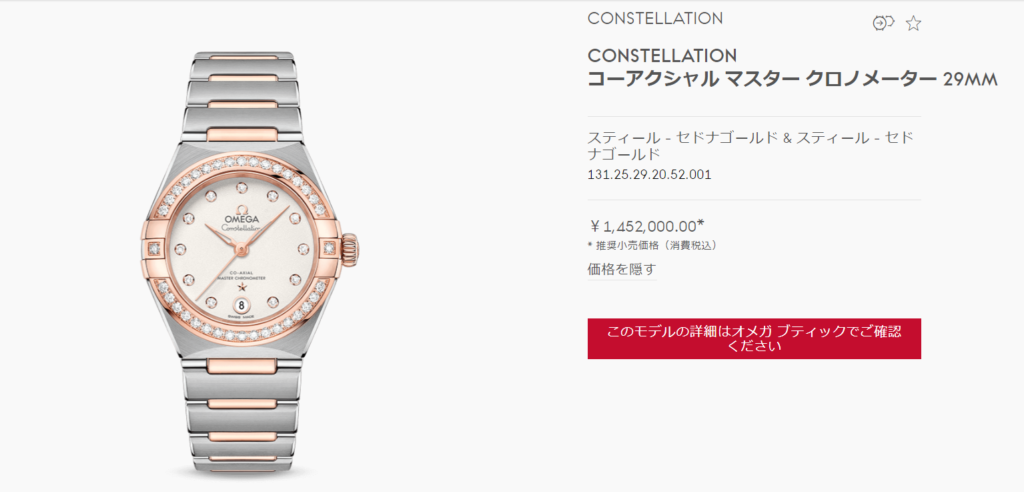Click the red オメガ ブティック confirmation button
Viewport: 1024px width, 492px height.
click(x=754, y=338)
